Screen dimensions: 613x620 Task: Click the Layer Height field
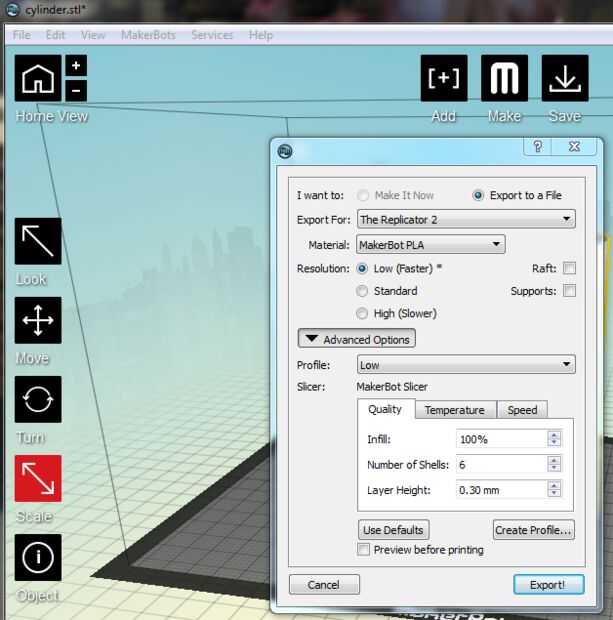click(x=502, y=490)
